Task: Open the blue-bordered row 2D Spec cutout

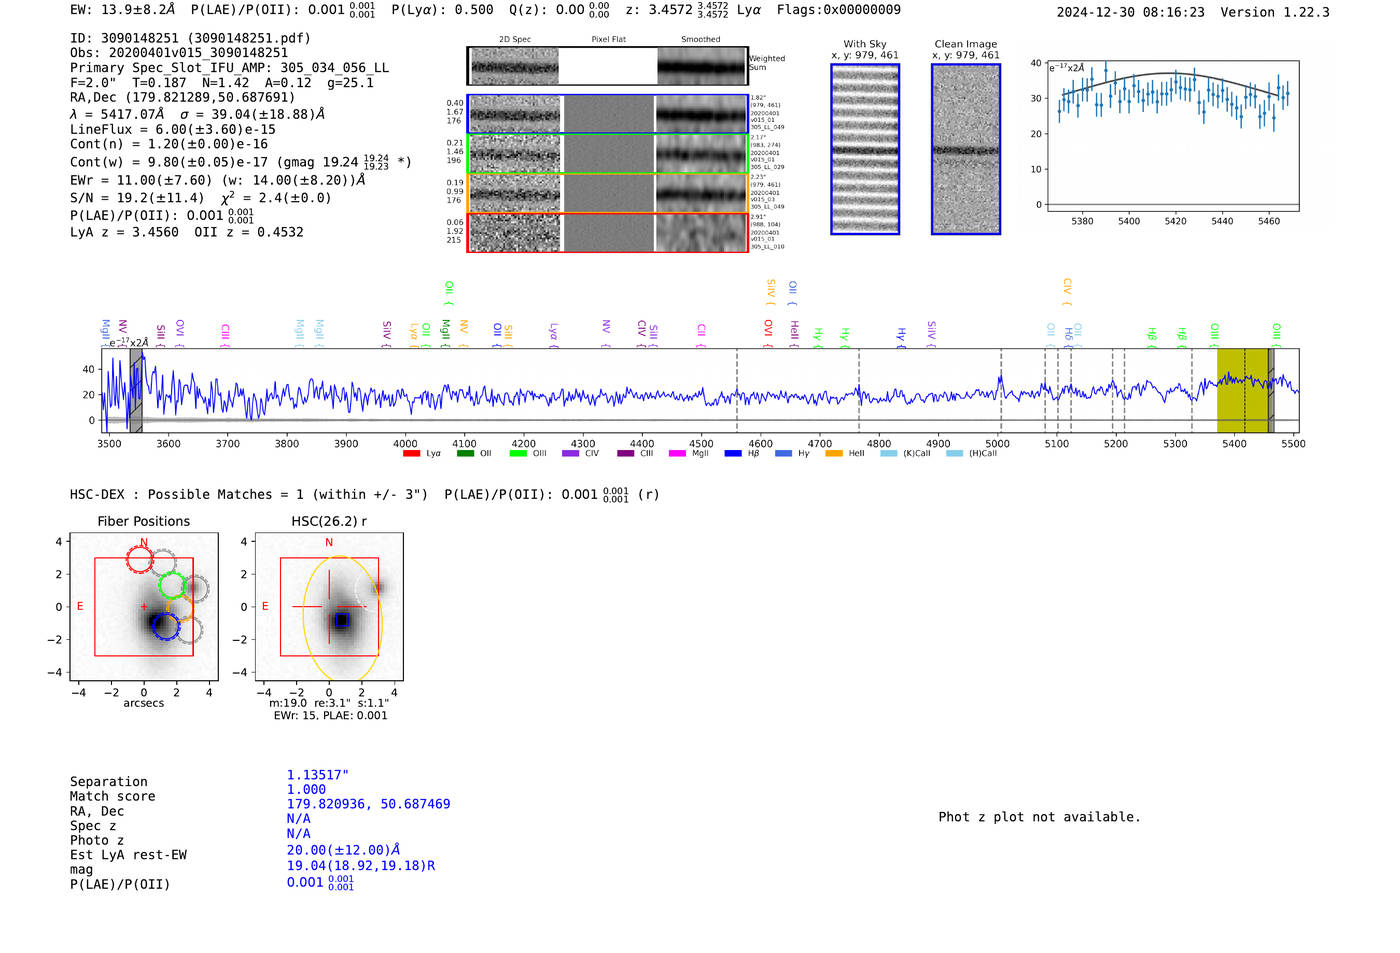Action: click(515, 115)
